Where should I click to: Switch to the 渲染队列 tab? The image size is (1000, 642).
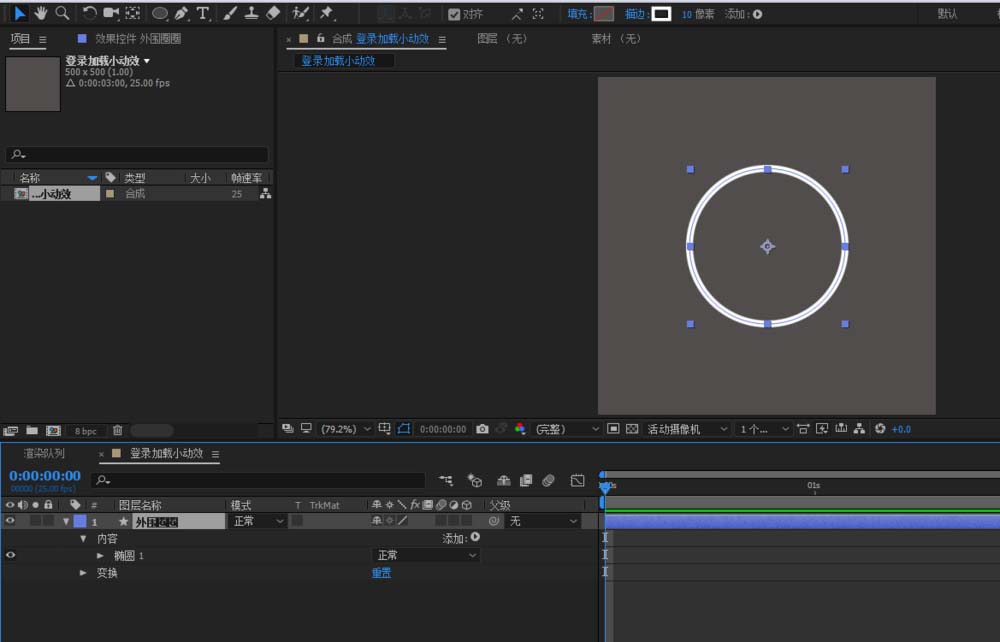tap(44, 453)
